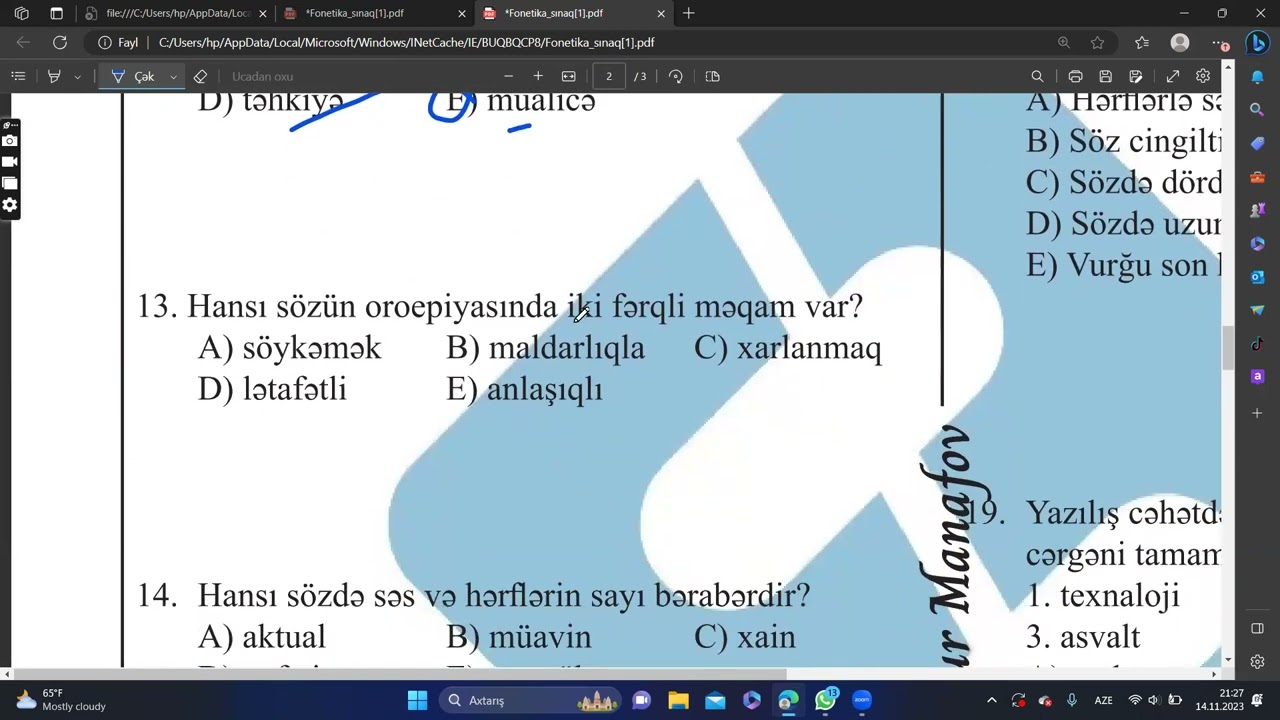Open the browser profile avatar
The height and width of the screenshot is (720, 1280).
click(1180, 43)
